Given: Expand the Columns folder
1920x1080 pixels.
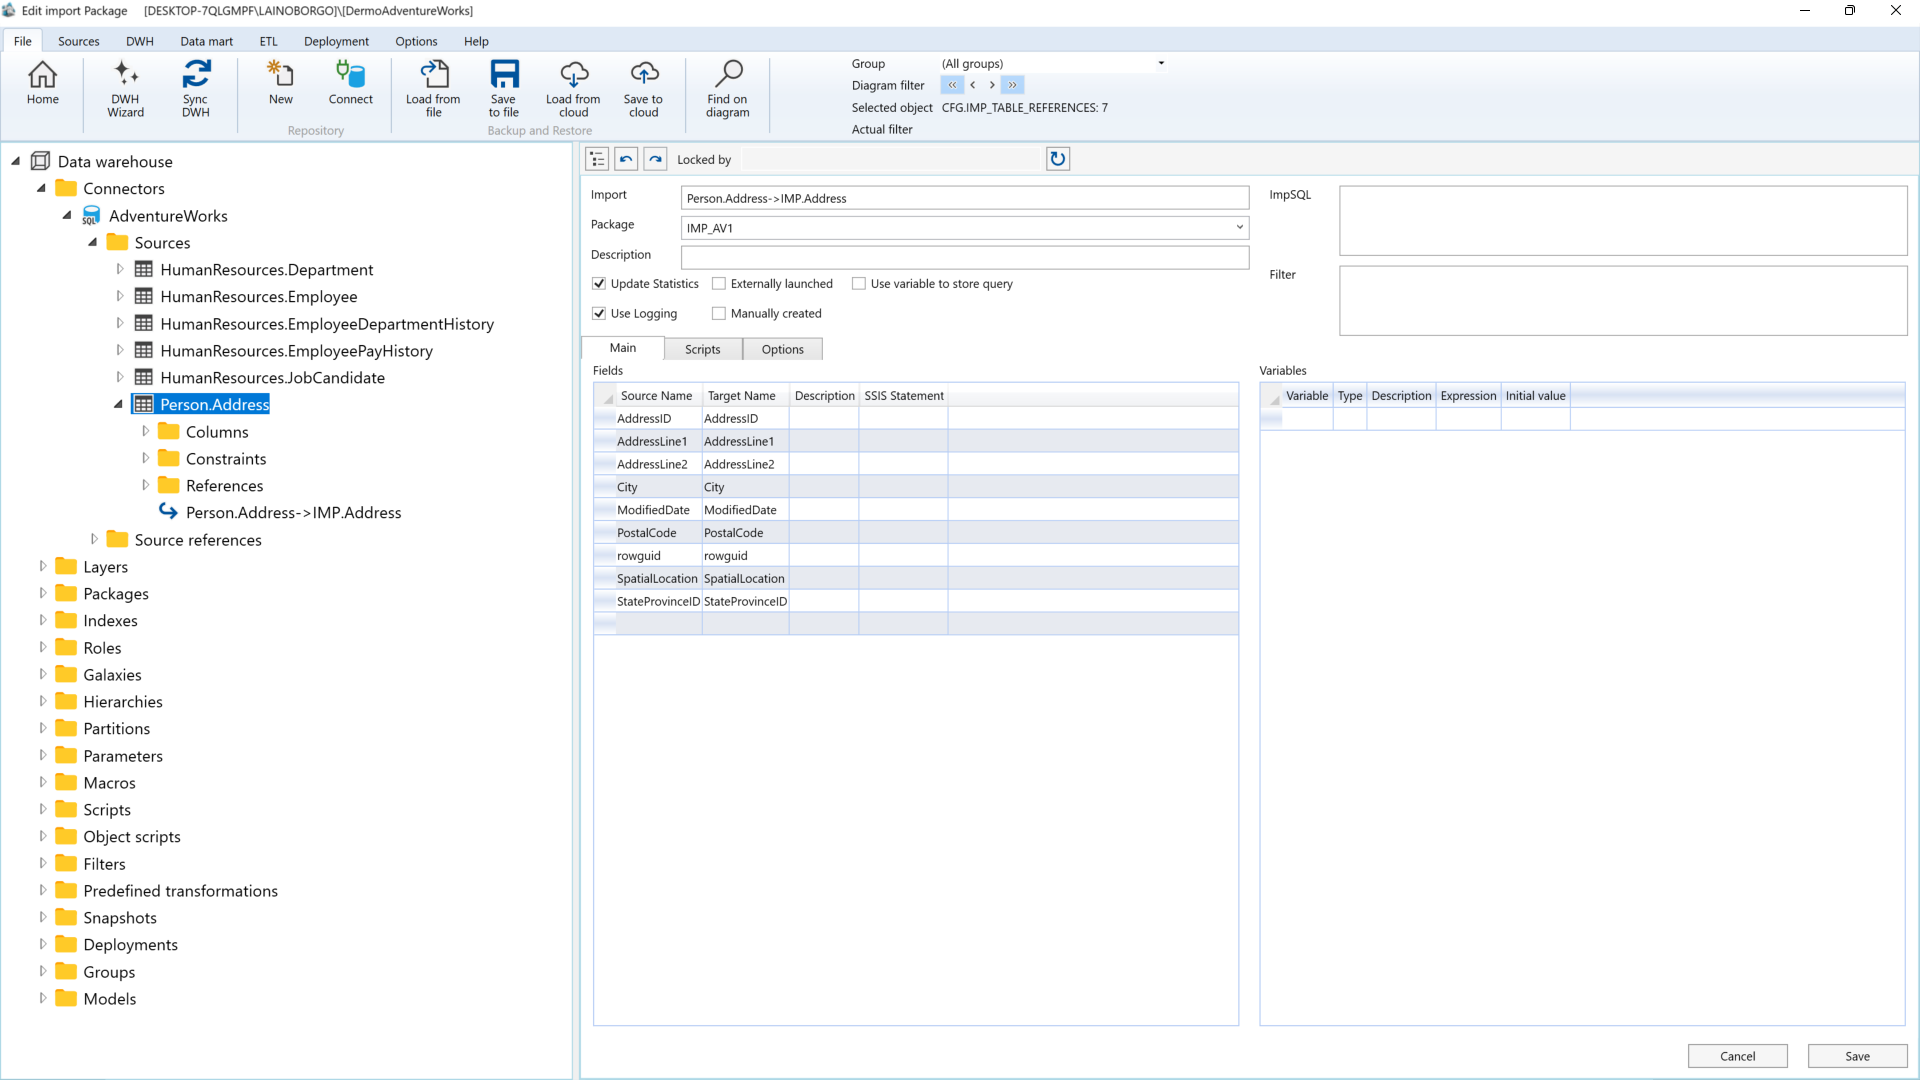Looking at the screenshot, I should 145,431.
